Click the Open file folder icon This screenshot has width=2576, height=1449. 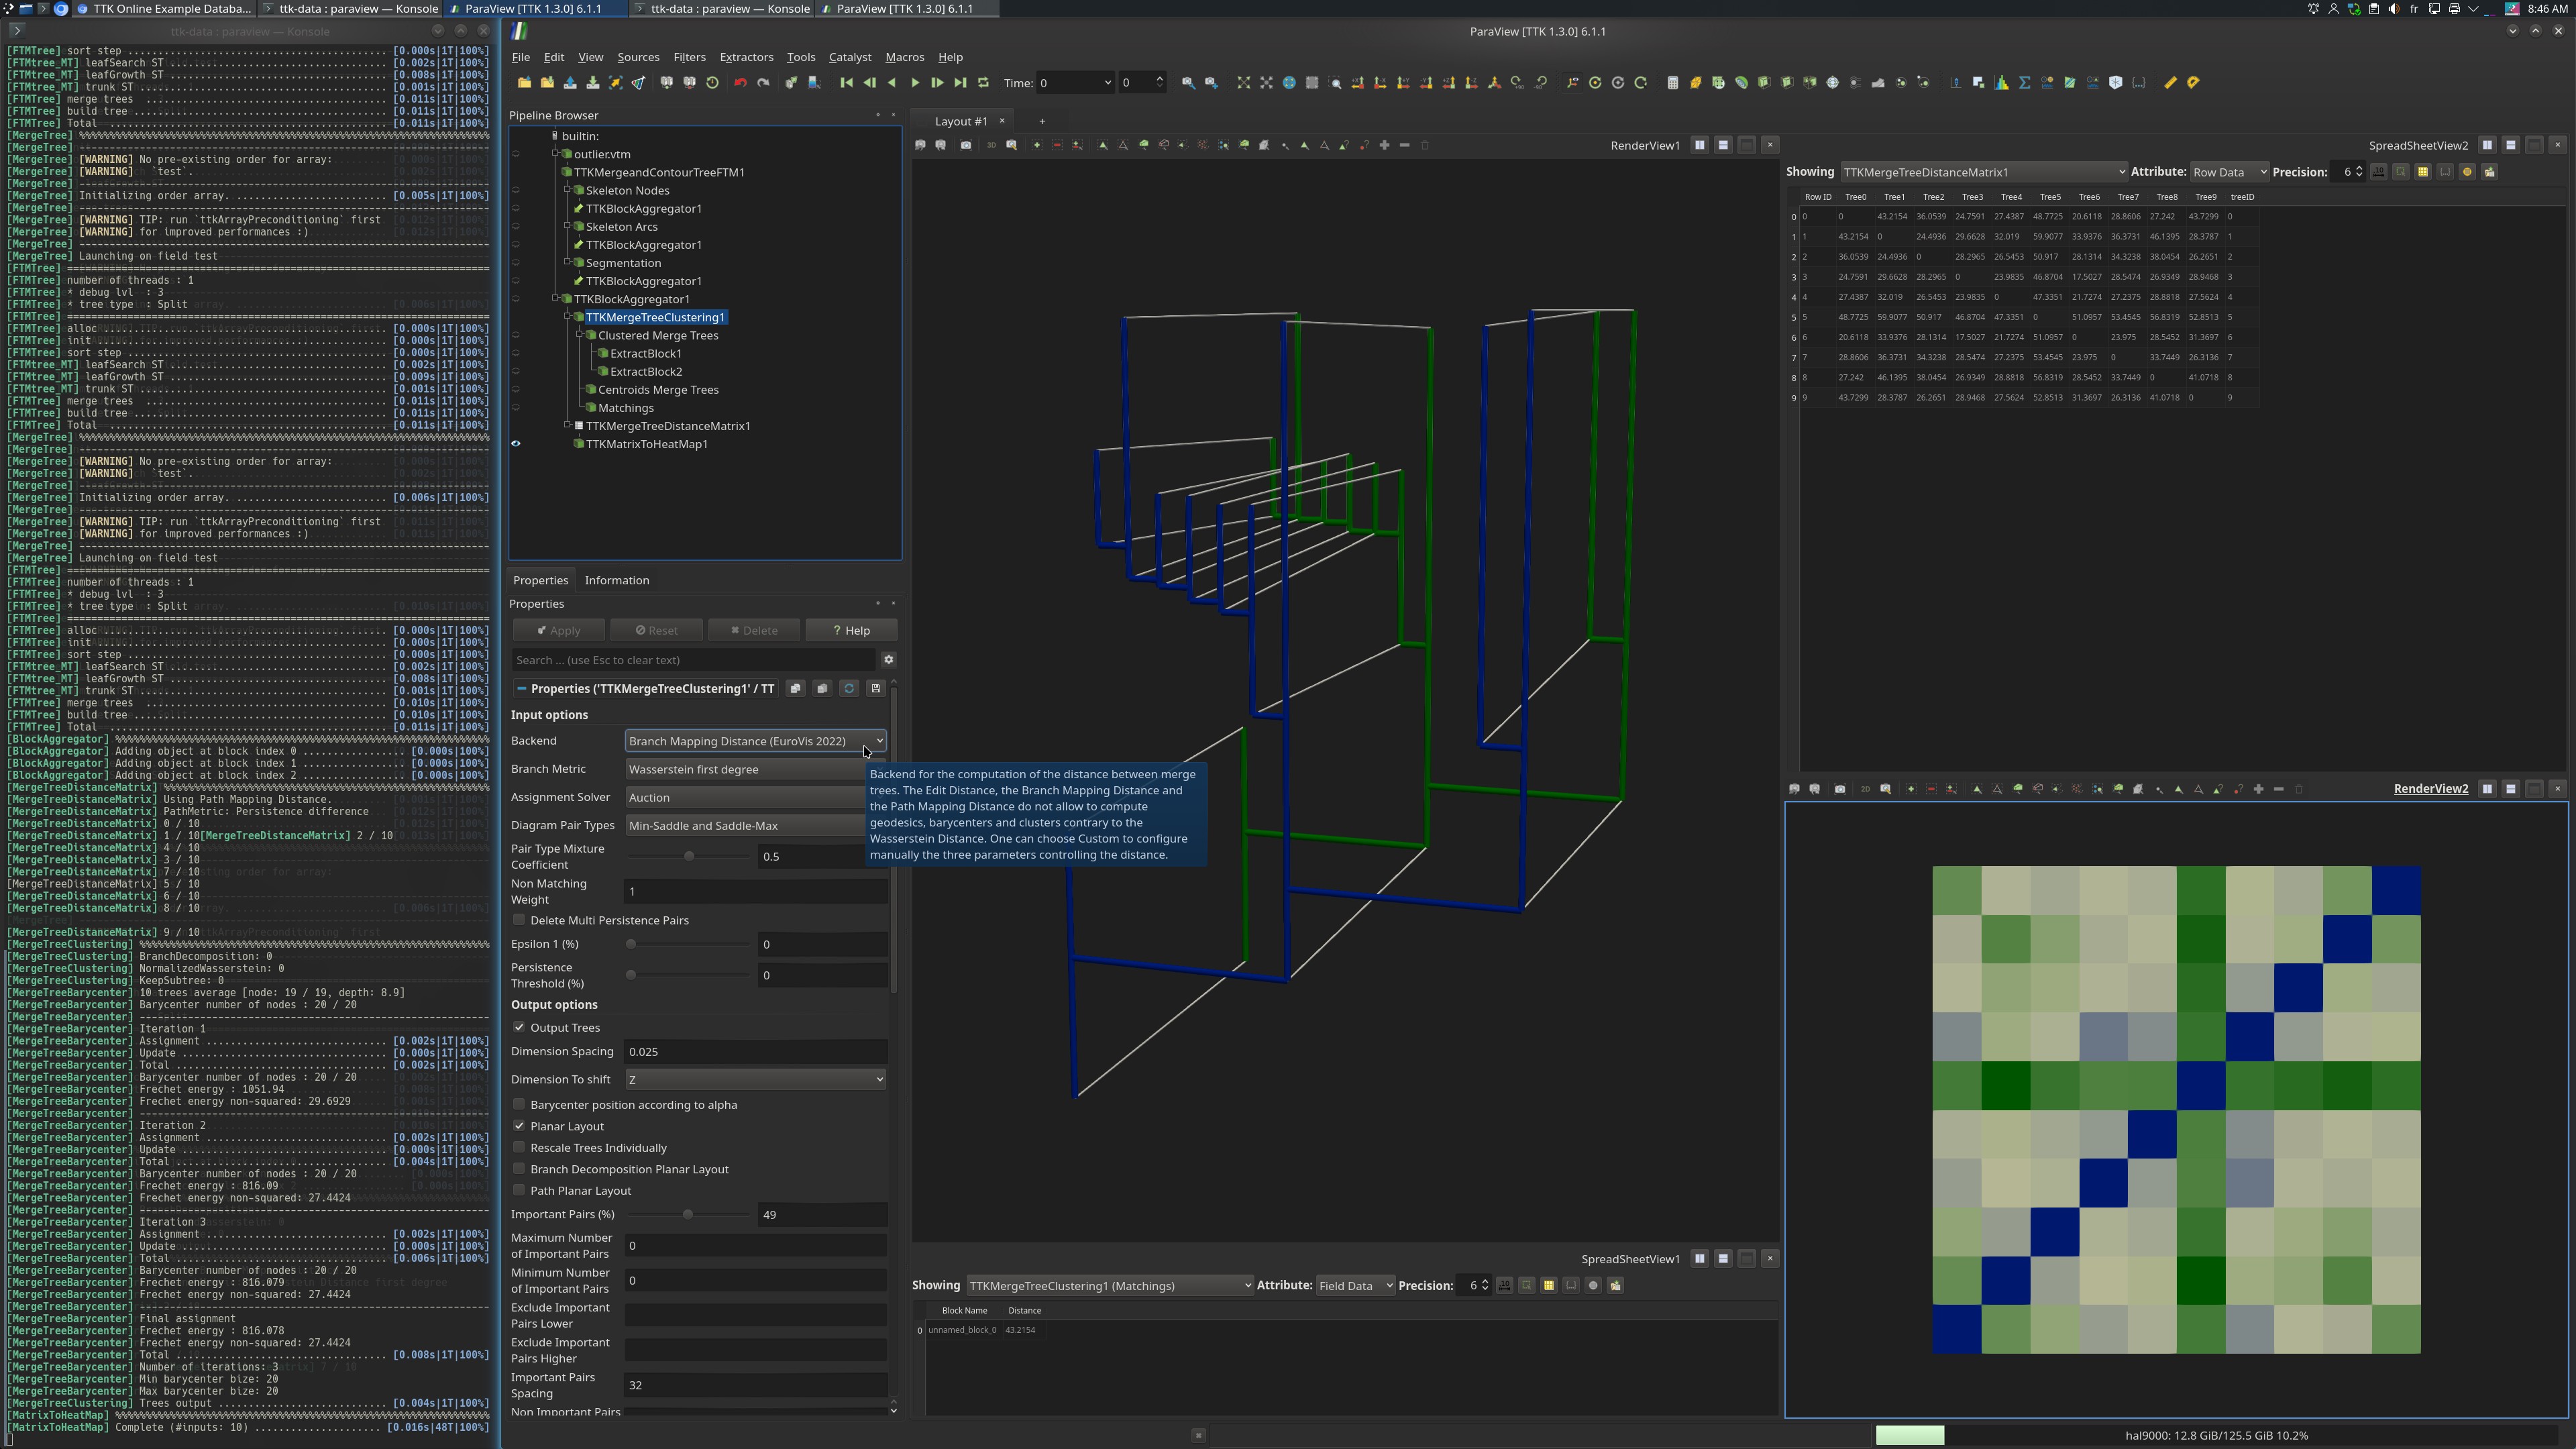pyautogui.click(x=524, y=83)
